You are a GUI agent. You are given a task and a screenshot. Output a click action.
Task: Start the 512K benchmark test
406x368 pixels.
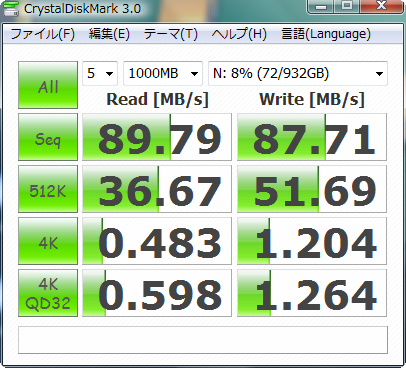click(x=48, y=189)
